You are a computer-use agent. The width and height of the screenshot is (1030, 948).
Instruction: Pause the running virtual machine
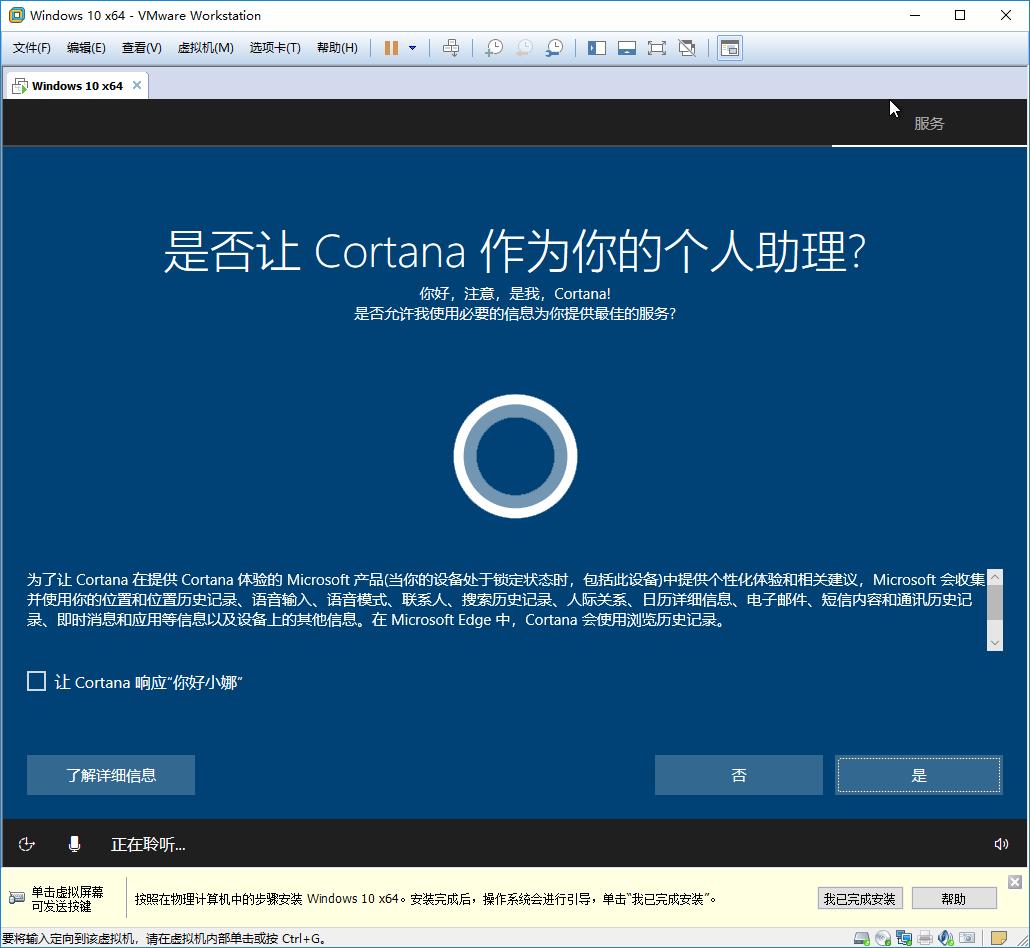point(391,47)
